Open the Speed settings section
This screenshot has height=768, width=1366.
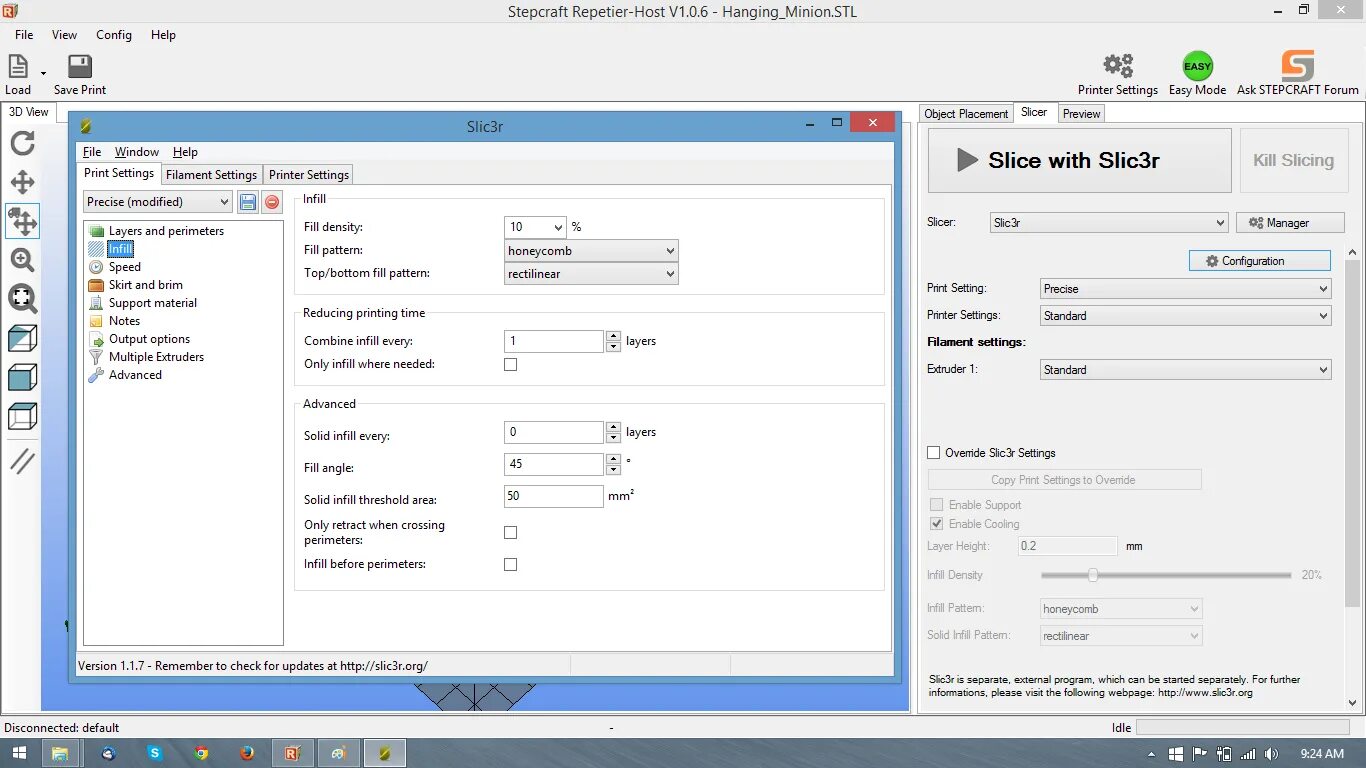pos(125,267)
